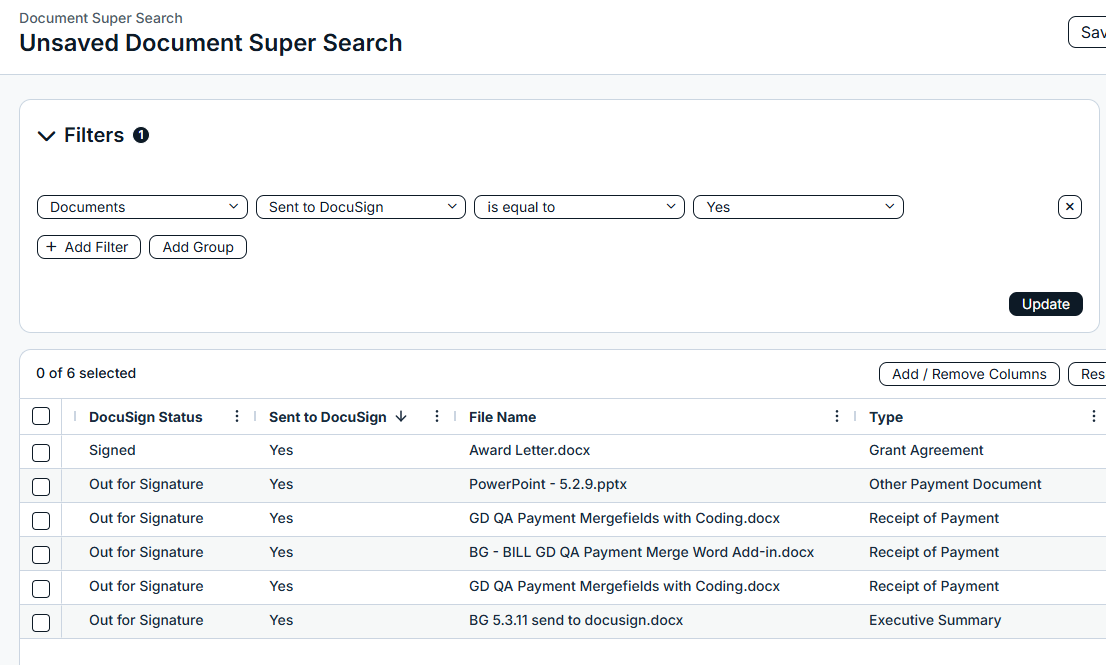The image size is (1106, 665).
Task: Check the BG - BILL GD QA Payment row checkbox
Action: (x=41, y=554)
